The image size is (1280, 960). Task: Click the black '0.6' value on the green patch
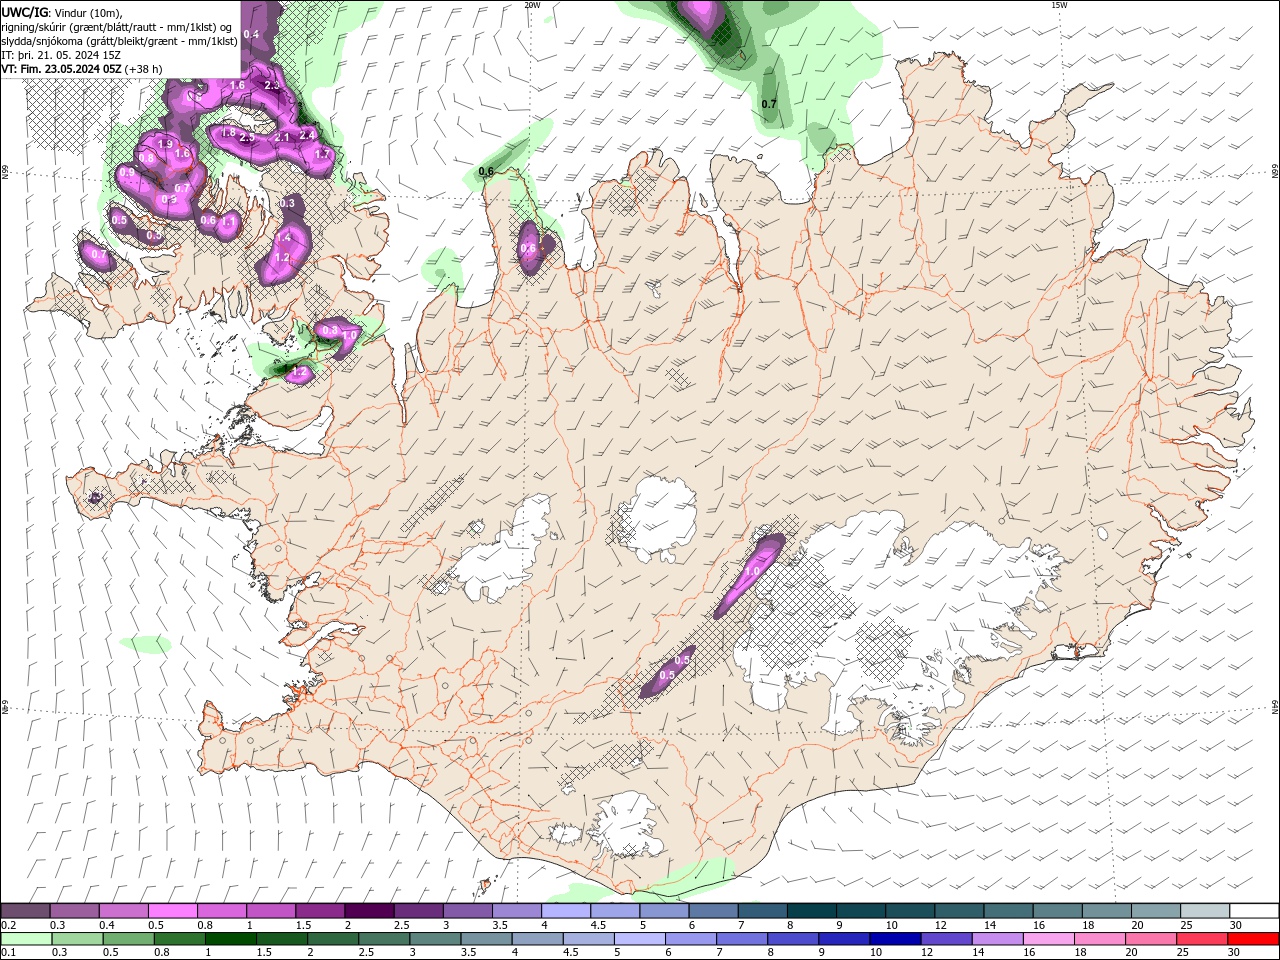(486, 172)
